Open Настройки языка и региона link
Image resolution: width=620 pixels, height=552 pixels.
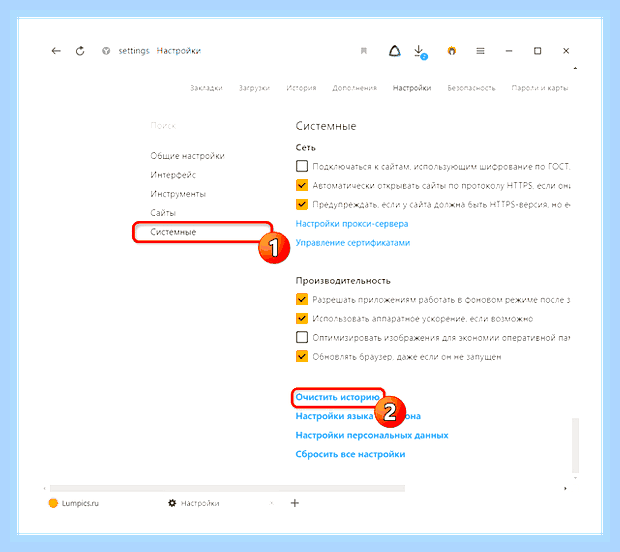358,416
